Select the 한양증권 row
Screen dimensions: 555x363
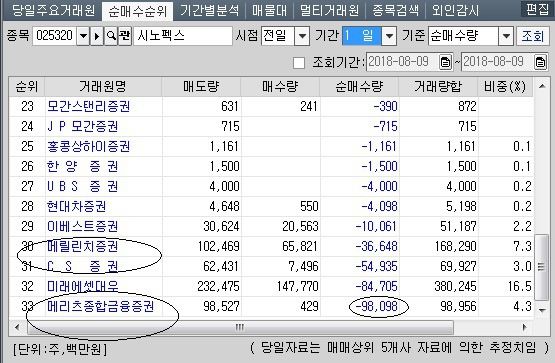pyautogui.click(x=271, y=166)
